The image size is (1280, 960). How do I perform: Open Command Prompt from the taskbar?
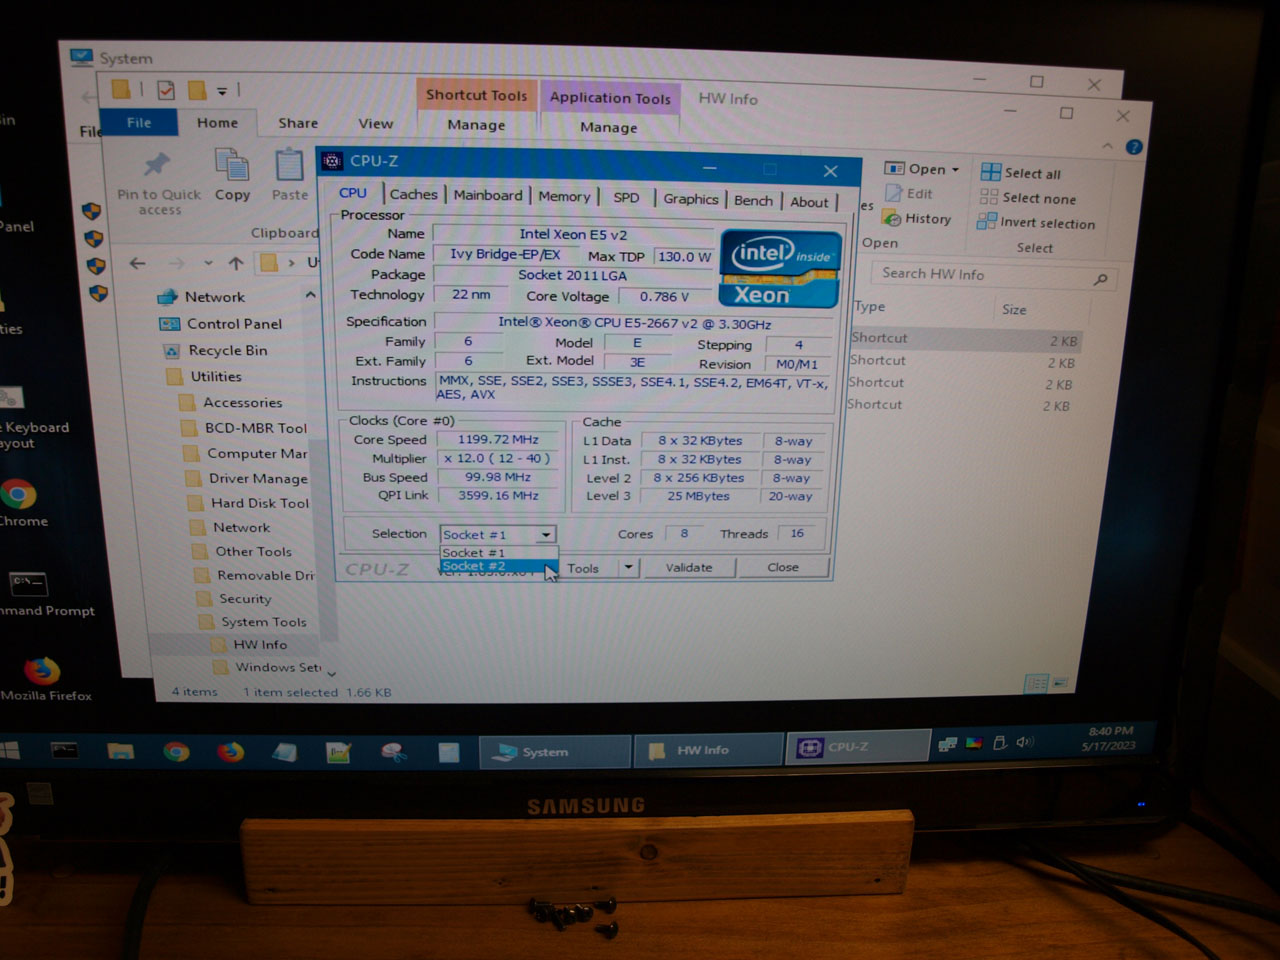(65, 749)
